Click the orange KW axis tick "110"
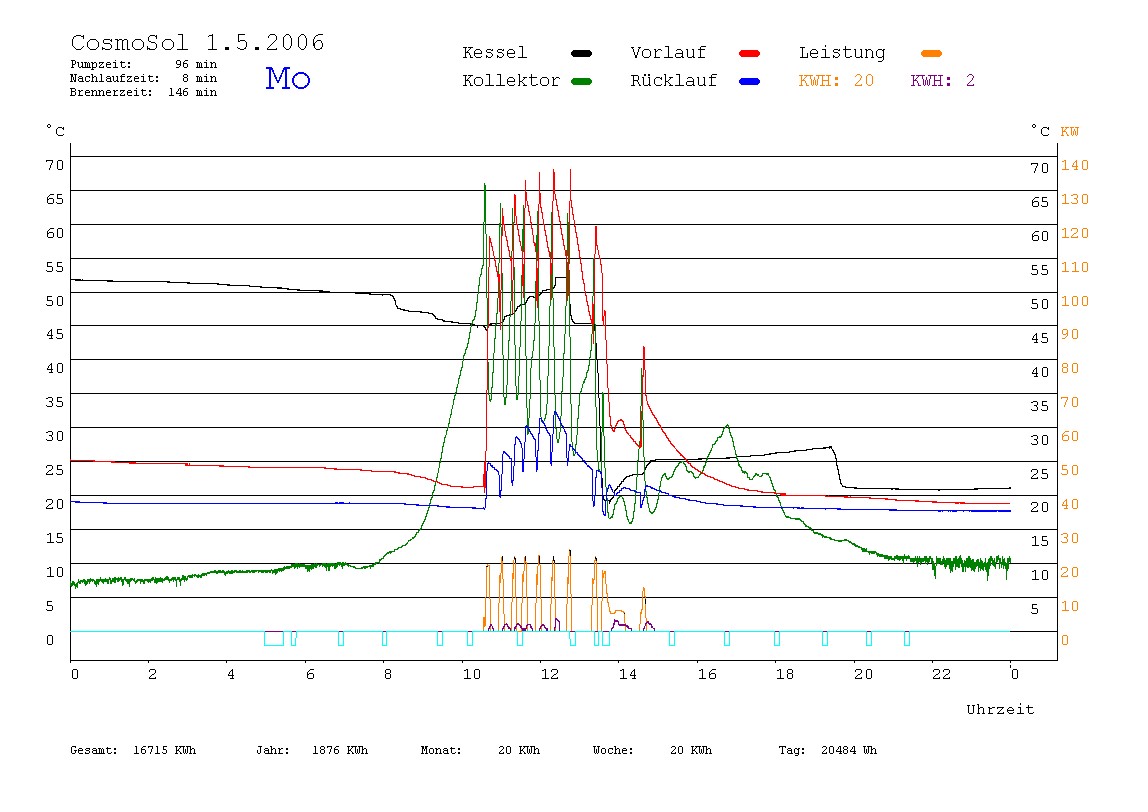This screenshot has height=812, width=1148. pos(1075,267)
